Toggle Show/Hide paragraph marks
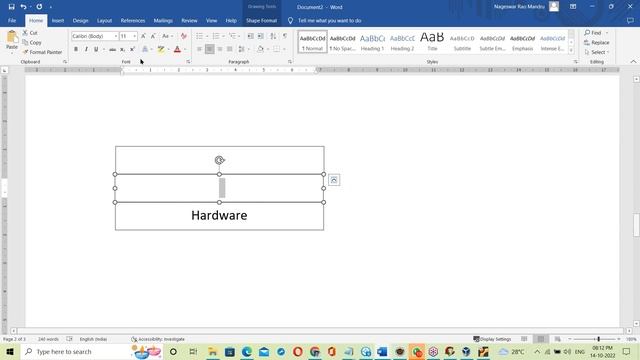Viewport: 640px width, 360px height. (x=285, y=36)
